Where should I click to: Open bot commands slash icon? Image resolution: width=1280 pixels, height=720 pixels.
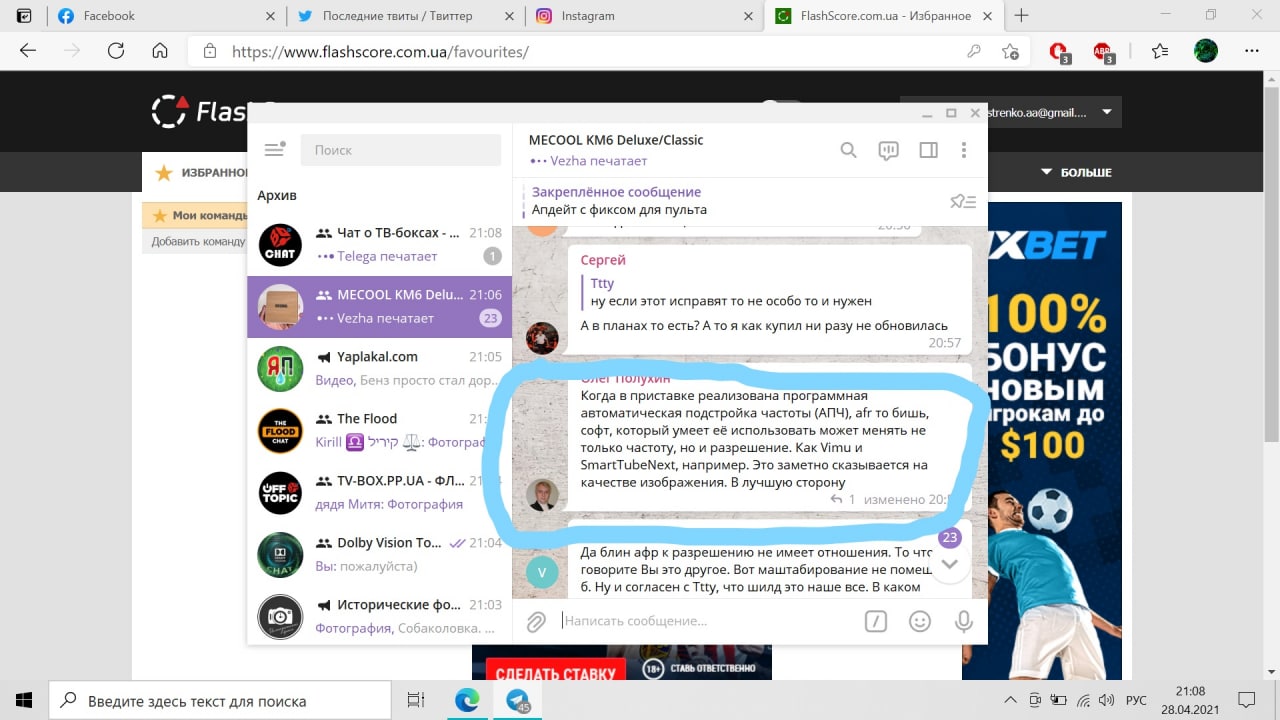(875, 621)
